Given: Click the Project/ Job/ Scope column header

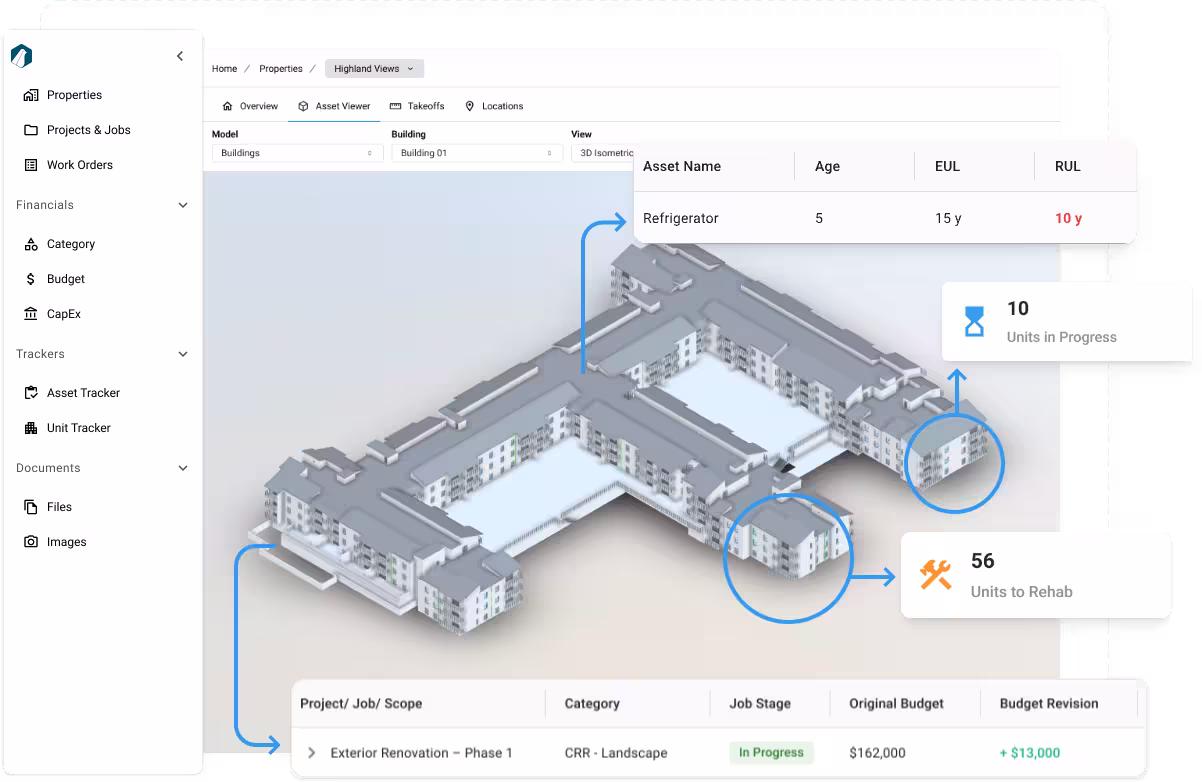Looking at the screenshot, I should 361,704.
